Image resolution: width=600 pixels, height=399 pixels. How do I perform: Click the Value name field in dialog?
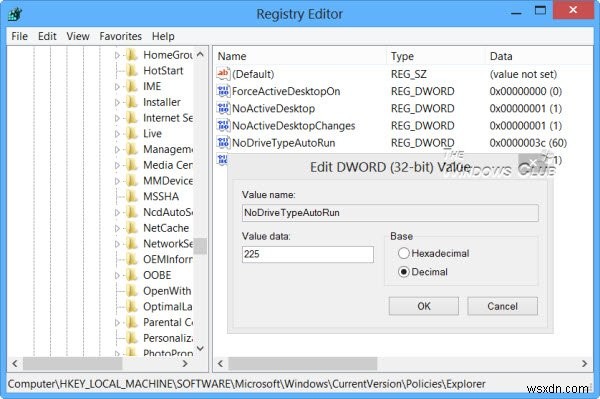(390, 213)
